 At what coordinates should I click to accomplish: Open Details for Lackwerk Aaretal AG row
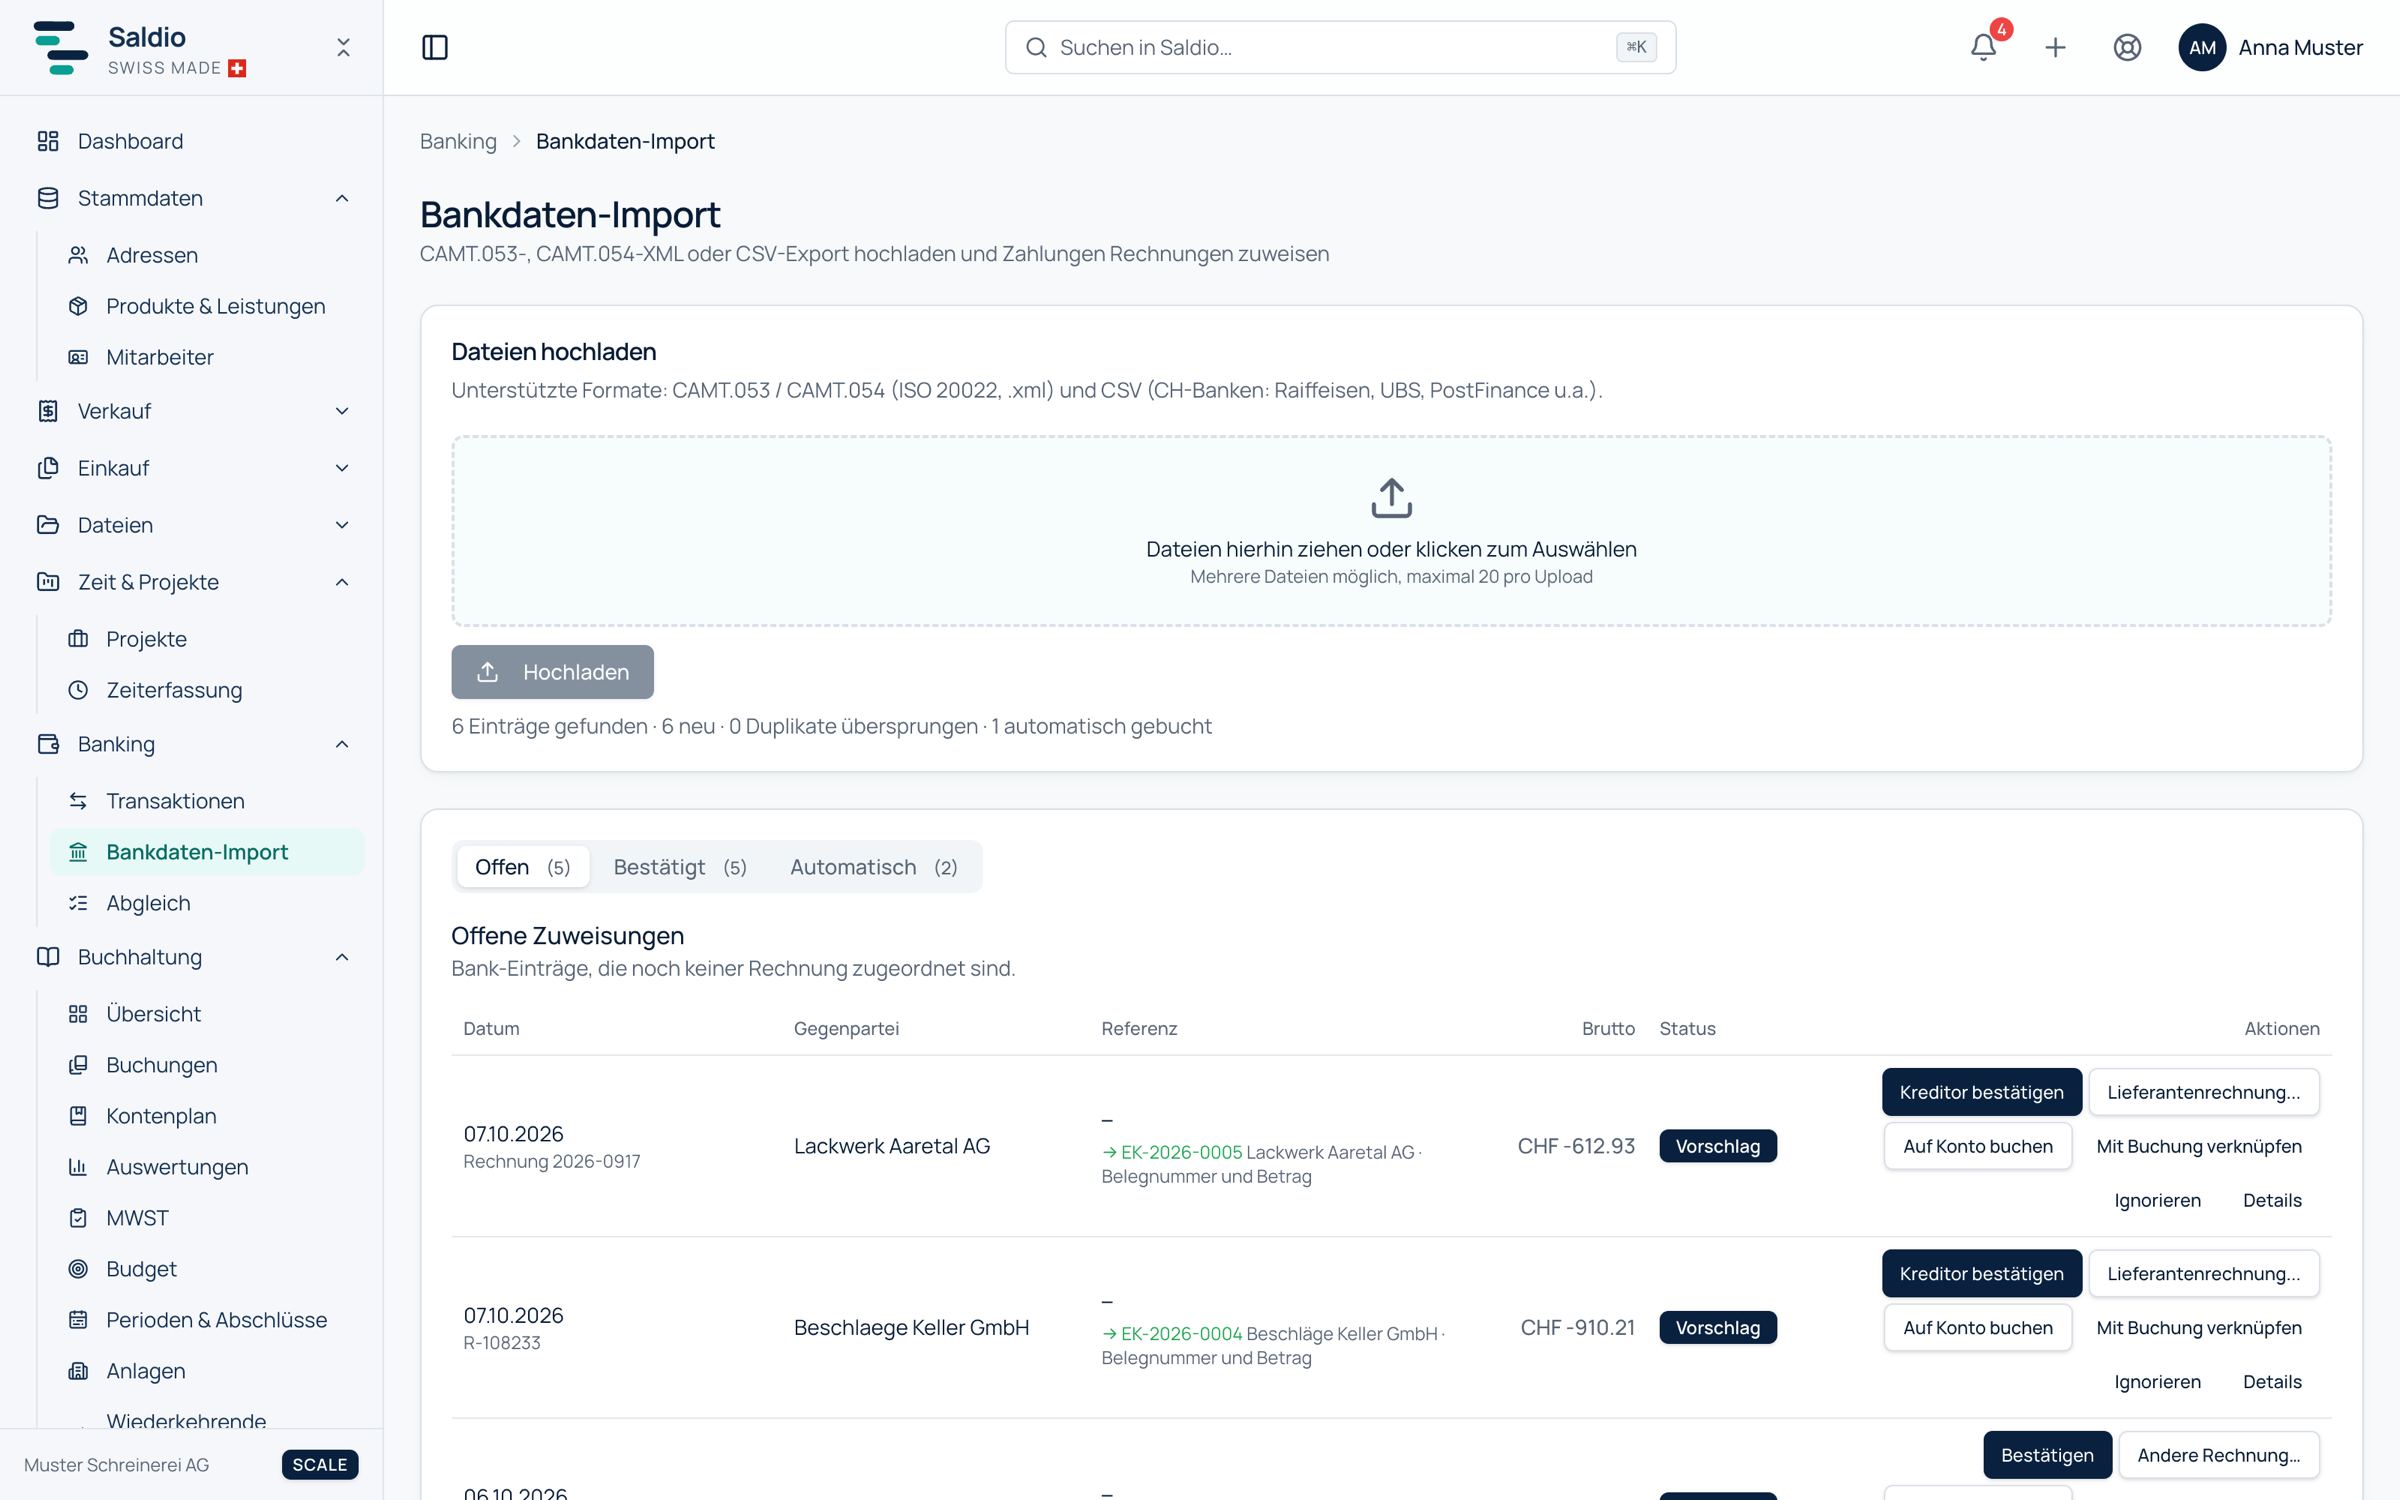(x=2271, y=1200)
